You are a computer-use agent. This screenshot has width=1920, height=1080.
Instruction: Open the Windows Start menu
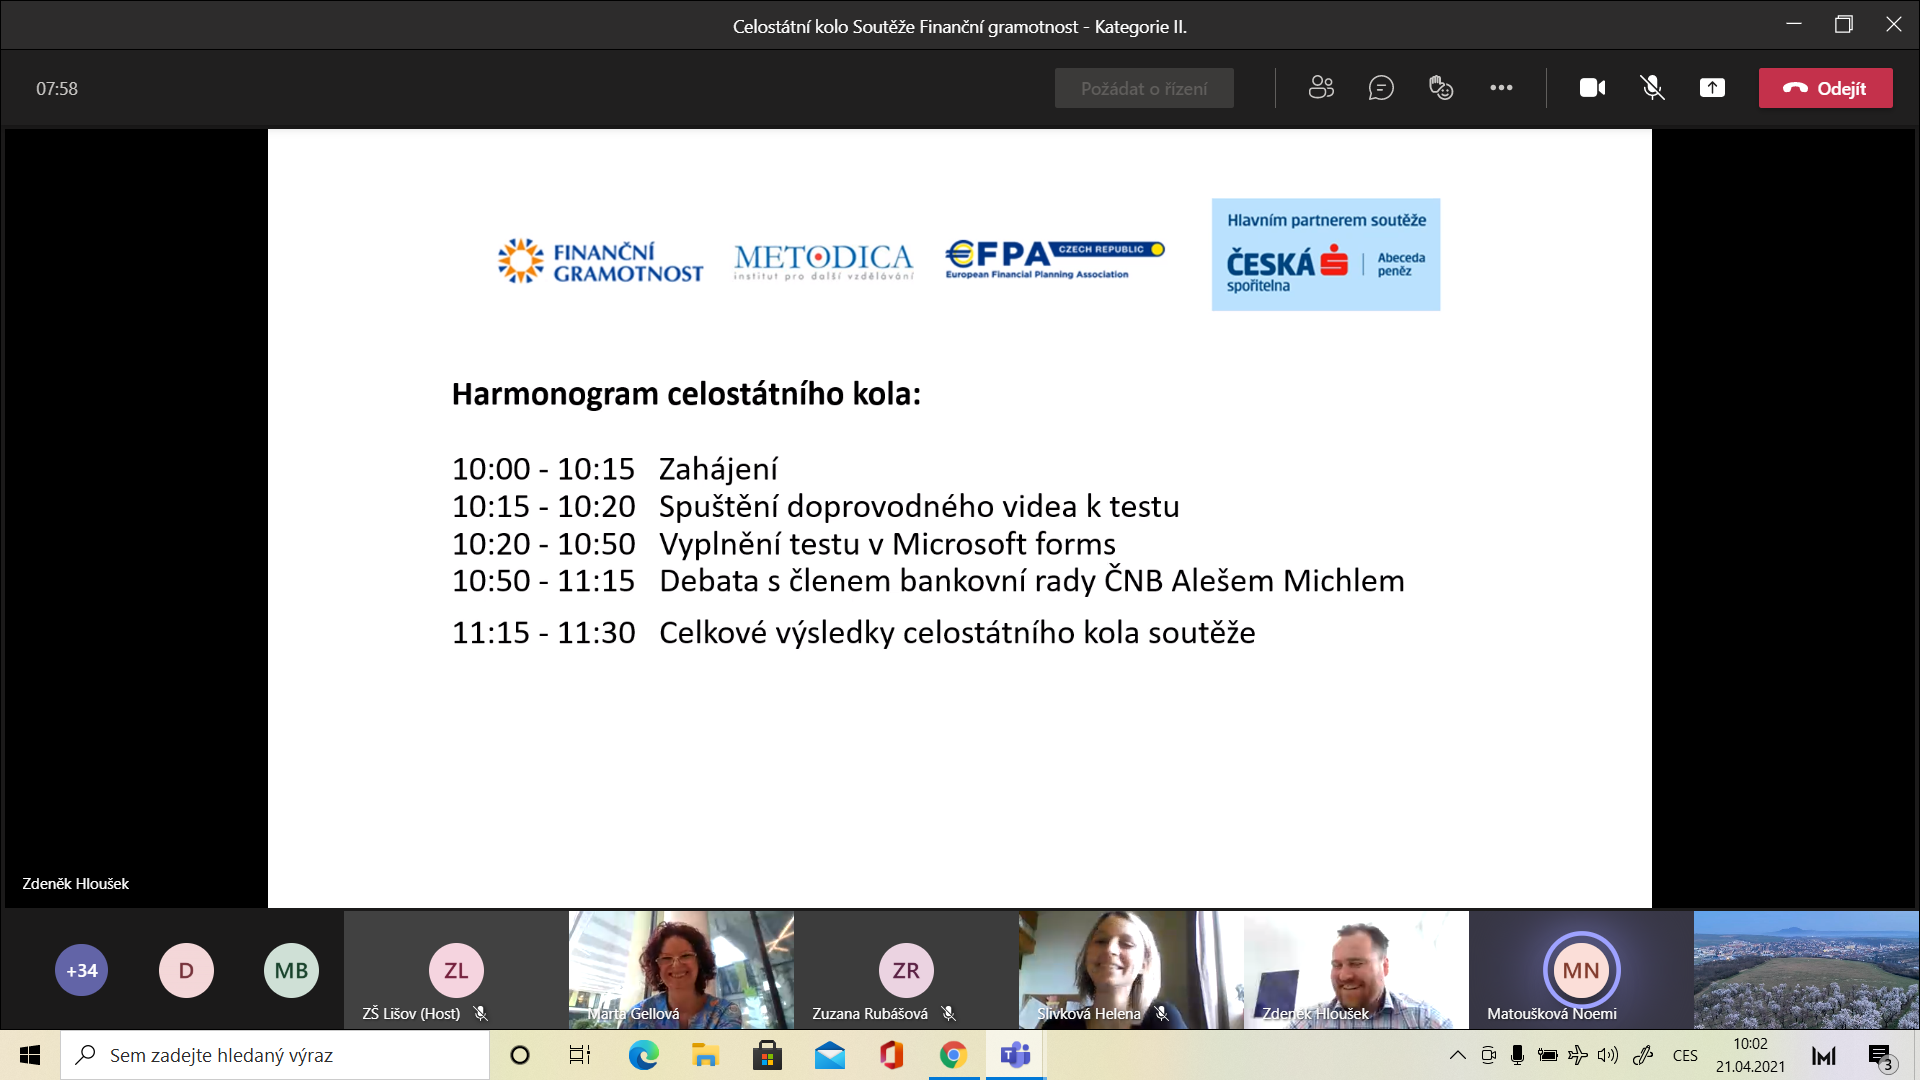[x=30, y=1055]
